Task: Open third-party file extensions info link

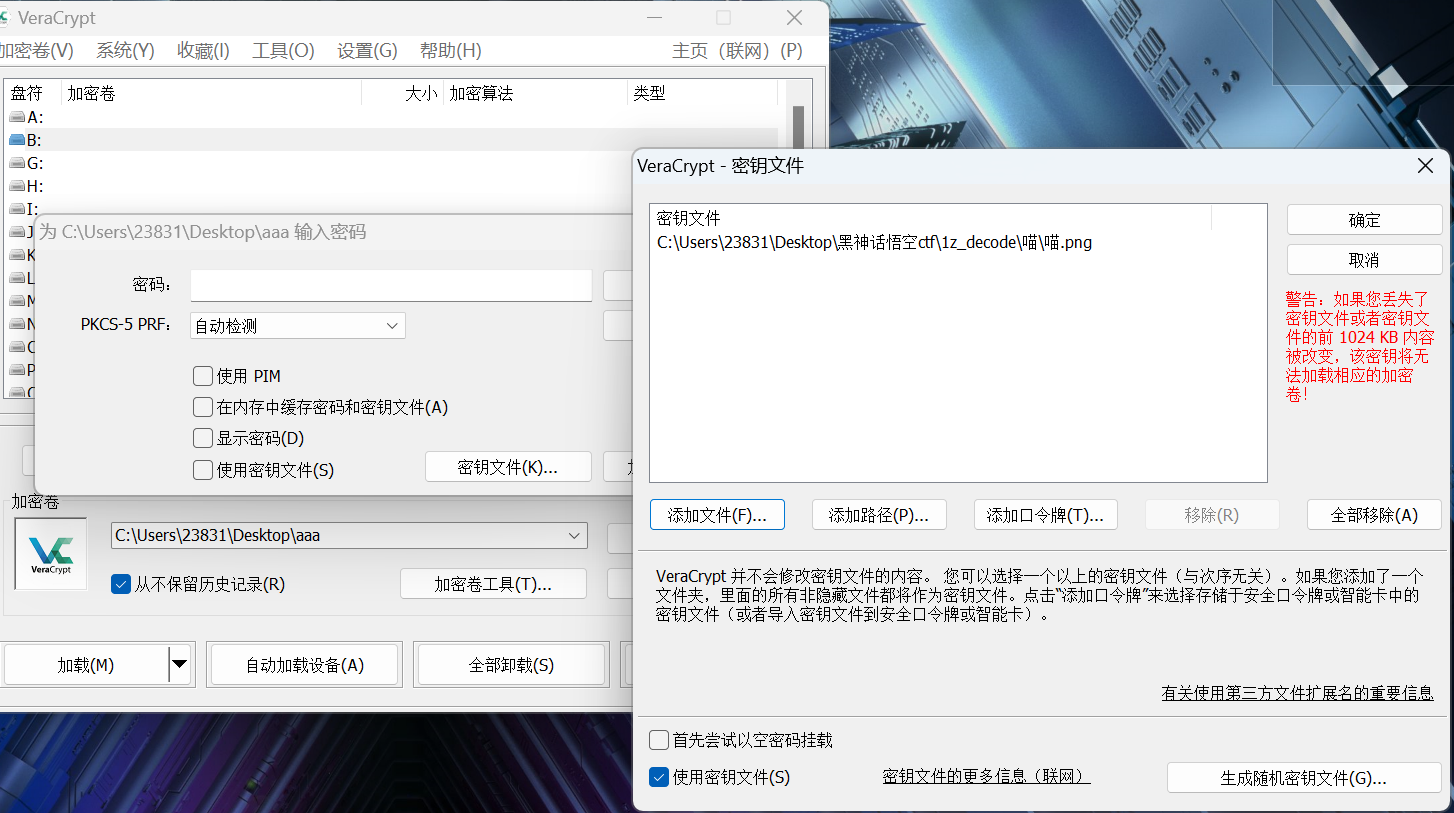Action: (1297, 692)
